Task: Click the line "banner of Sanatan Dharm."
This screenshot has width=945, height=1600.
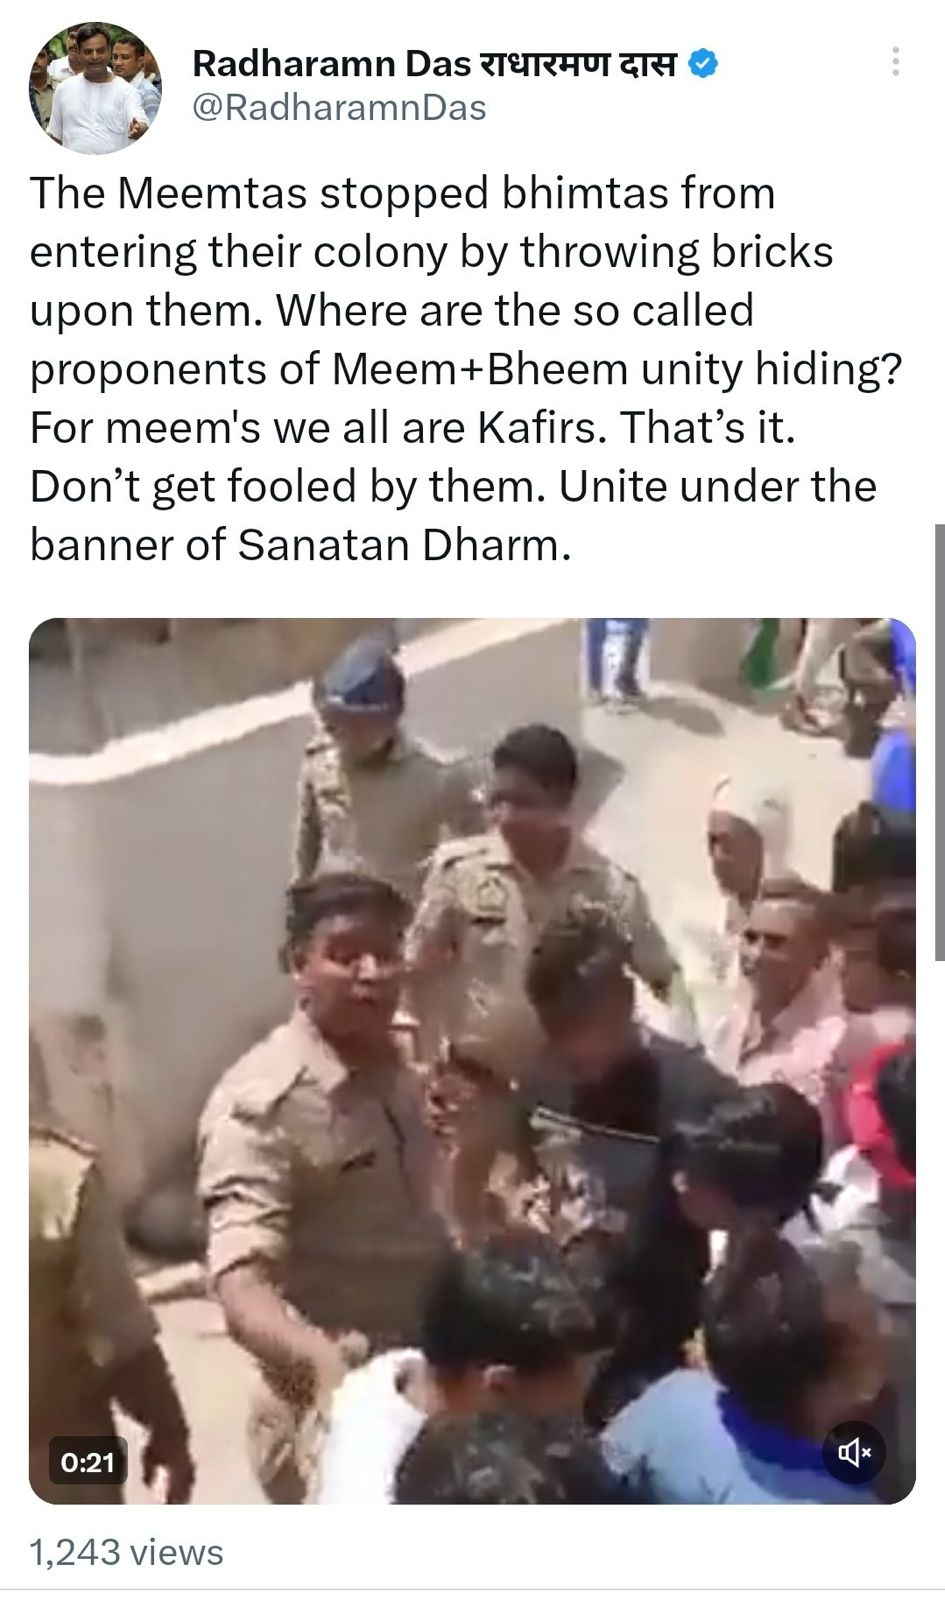Action: click(300, 545)
